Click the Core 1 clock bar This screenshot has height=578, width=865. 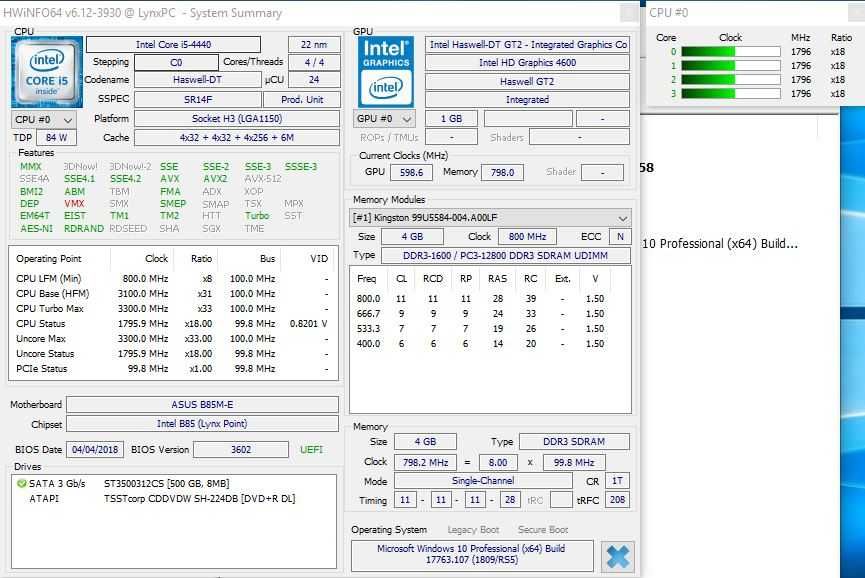(730, 66)
